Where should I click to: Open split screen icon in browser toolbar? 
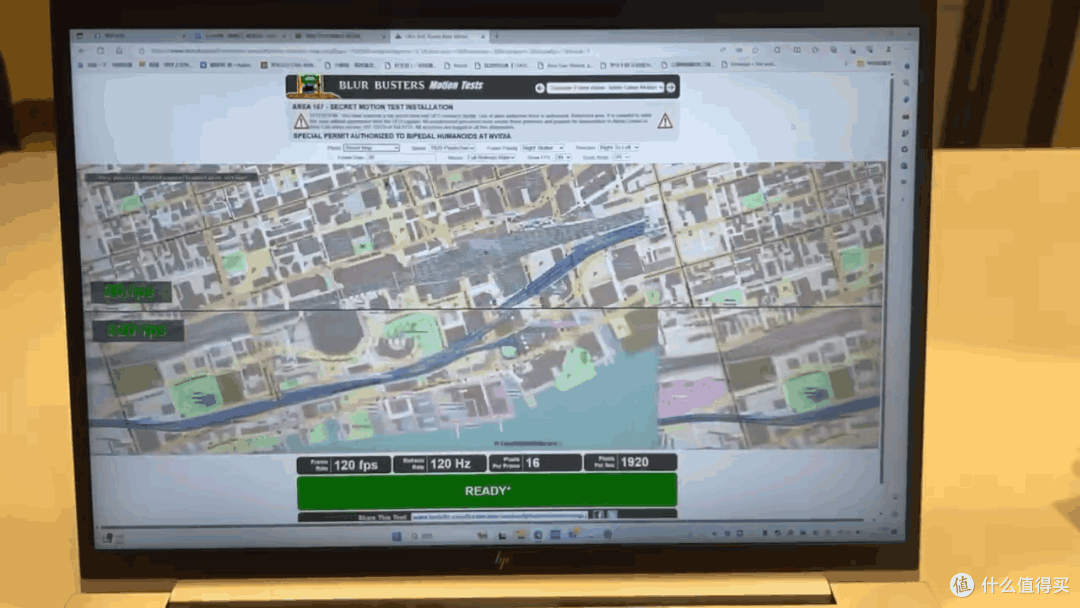(x=797, y=50)
